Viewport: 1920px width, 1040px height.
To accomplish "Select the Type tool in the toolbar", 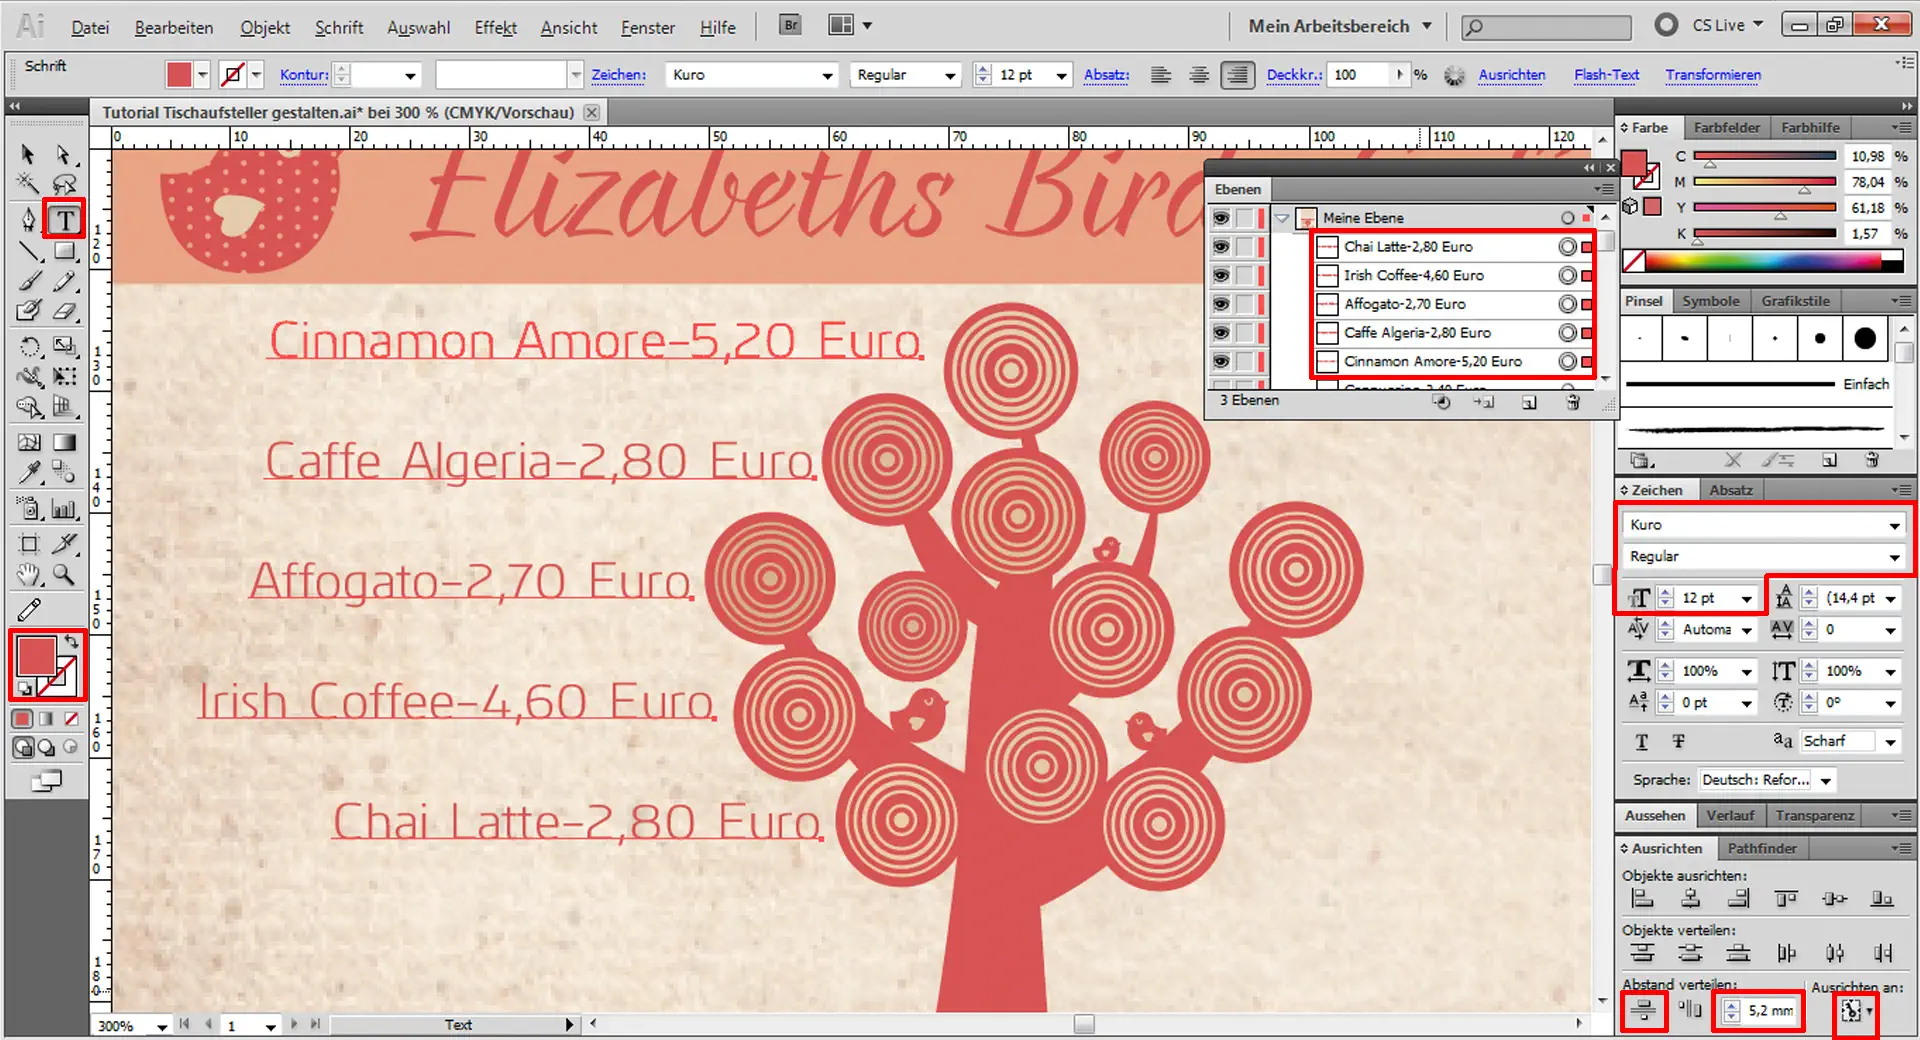I will pyautogui.click(x=64, y=219).
